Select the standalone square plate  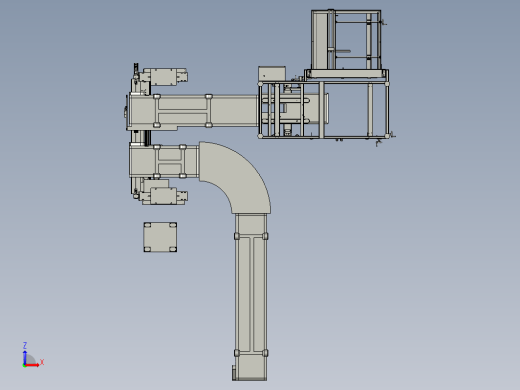click(x=160, y=237)
